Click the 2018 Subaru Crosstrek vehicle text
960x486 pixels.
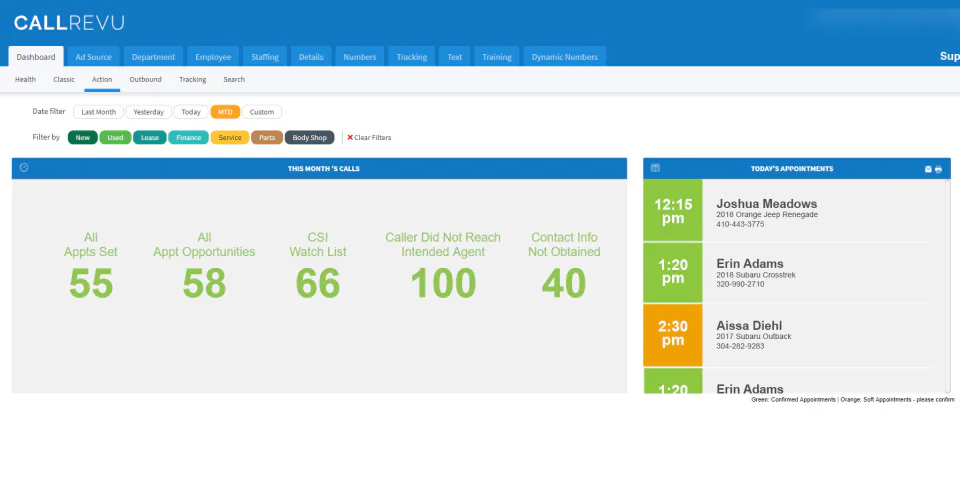pos(756,275)
